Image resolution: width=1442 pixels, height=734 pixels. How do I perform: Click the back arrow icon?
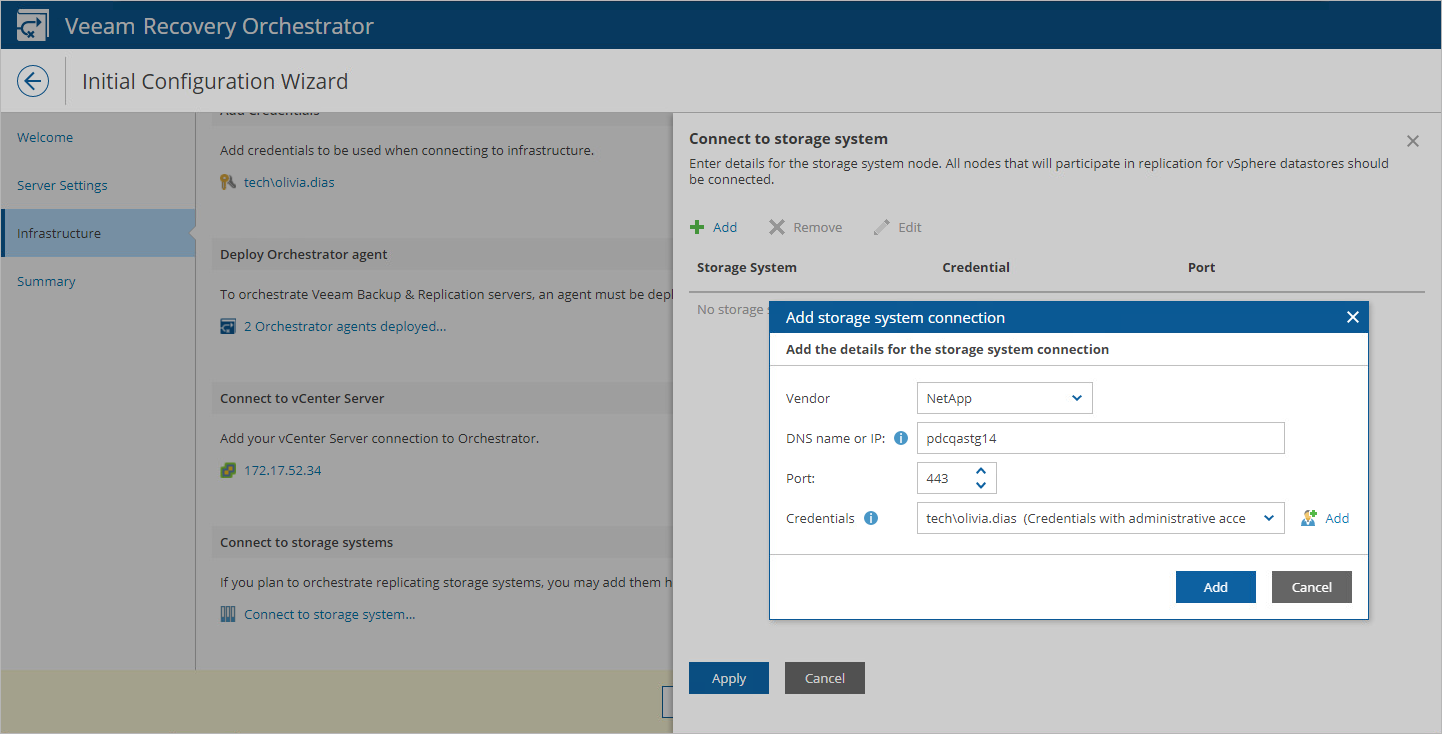33,81
